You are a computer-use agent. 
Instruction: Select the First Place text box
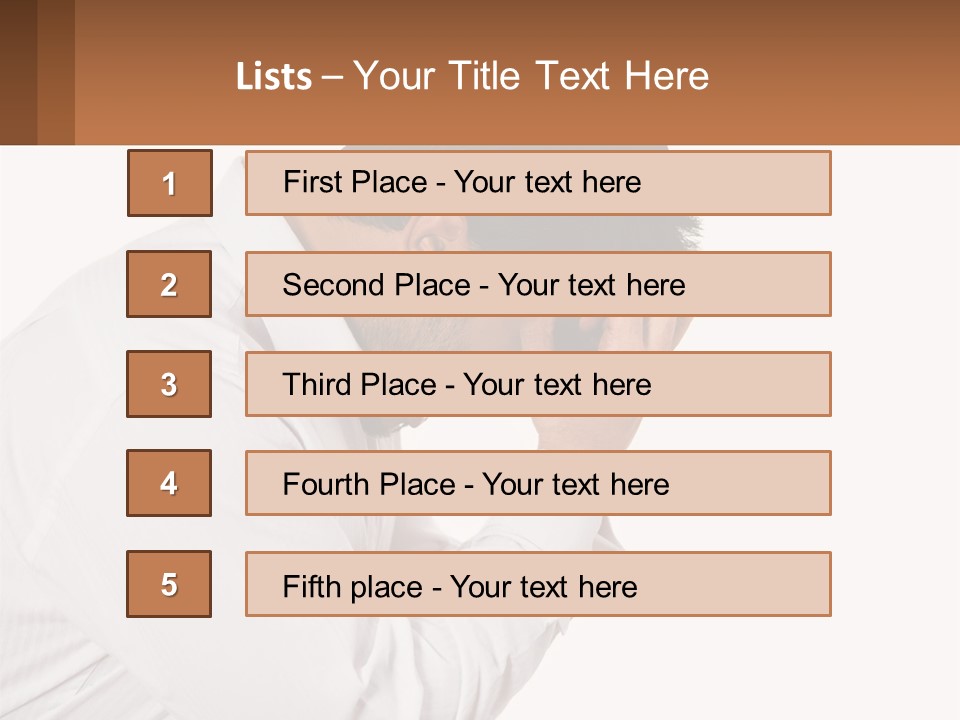click(538, 183)
